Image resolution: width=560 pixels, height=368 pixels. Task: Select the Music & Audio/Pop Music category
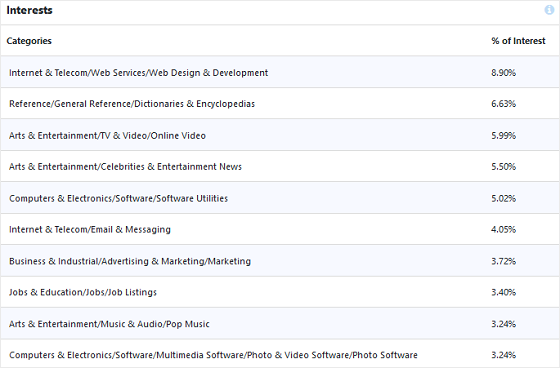point(280,324)
